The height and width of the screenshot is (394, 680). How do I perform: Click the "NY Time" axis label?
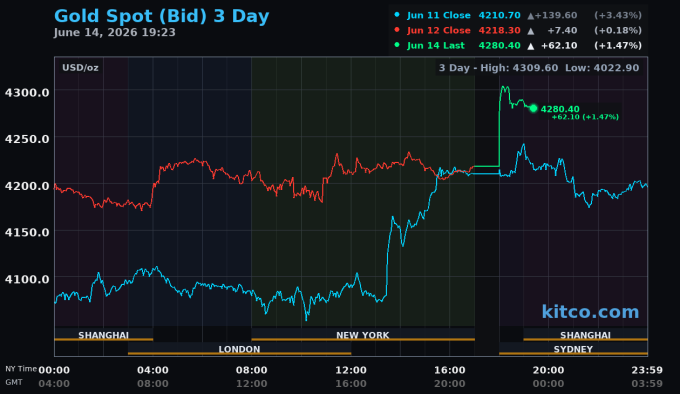pos(21,369)
